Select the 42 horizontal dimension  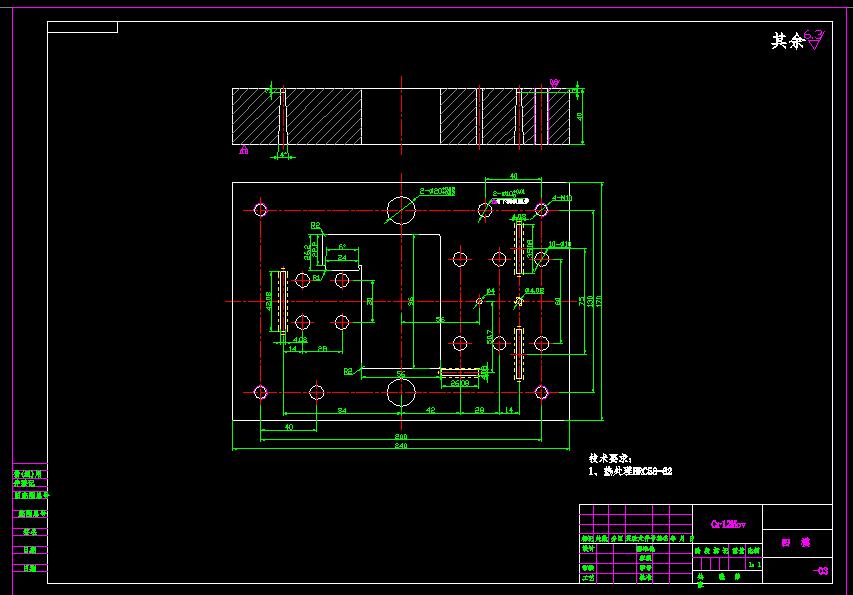coord(430,410)
